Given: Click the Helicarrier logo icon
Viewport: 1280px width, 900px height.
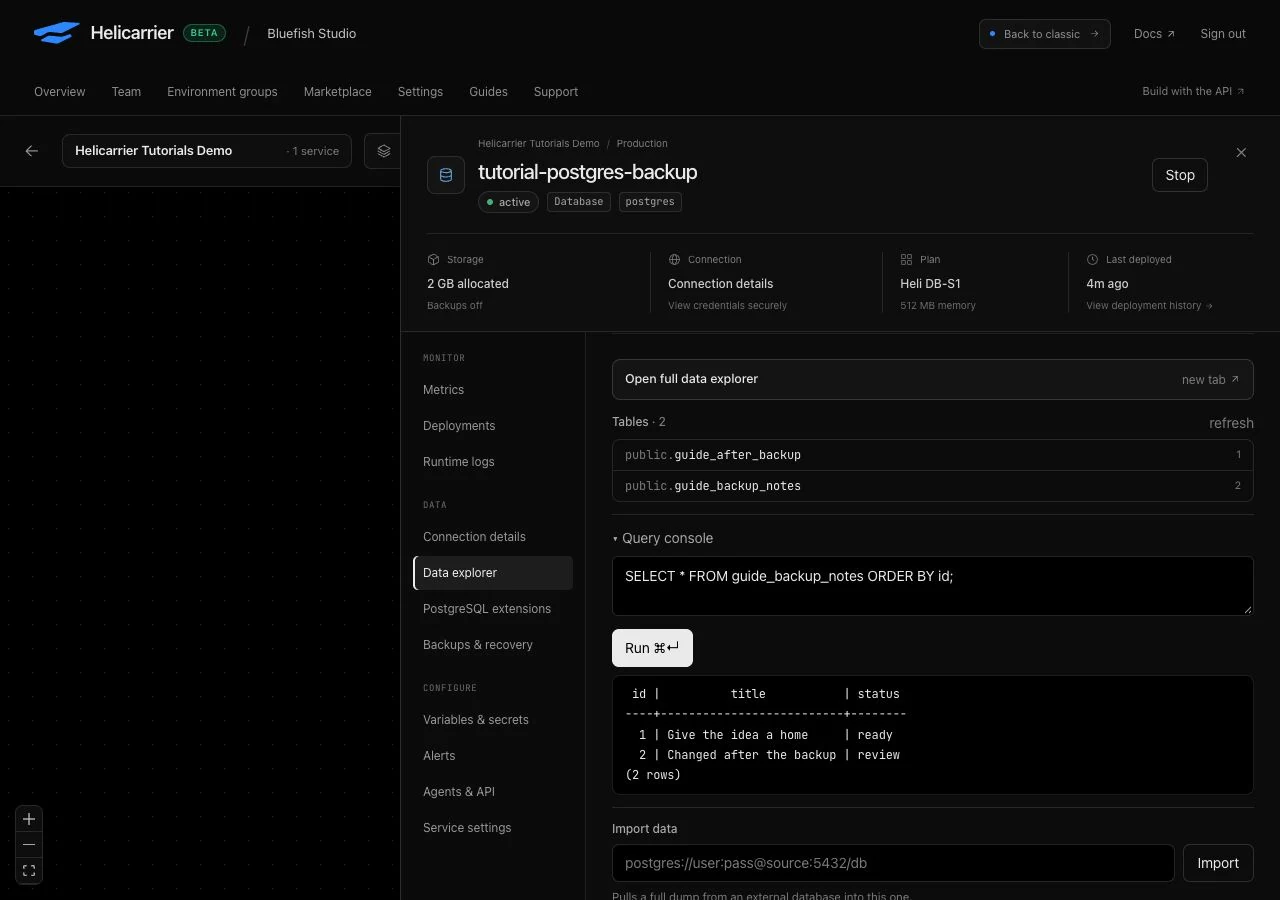Looking at the screenshot, I should [56, 33].
